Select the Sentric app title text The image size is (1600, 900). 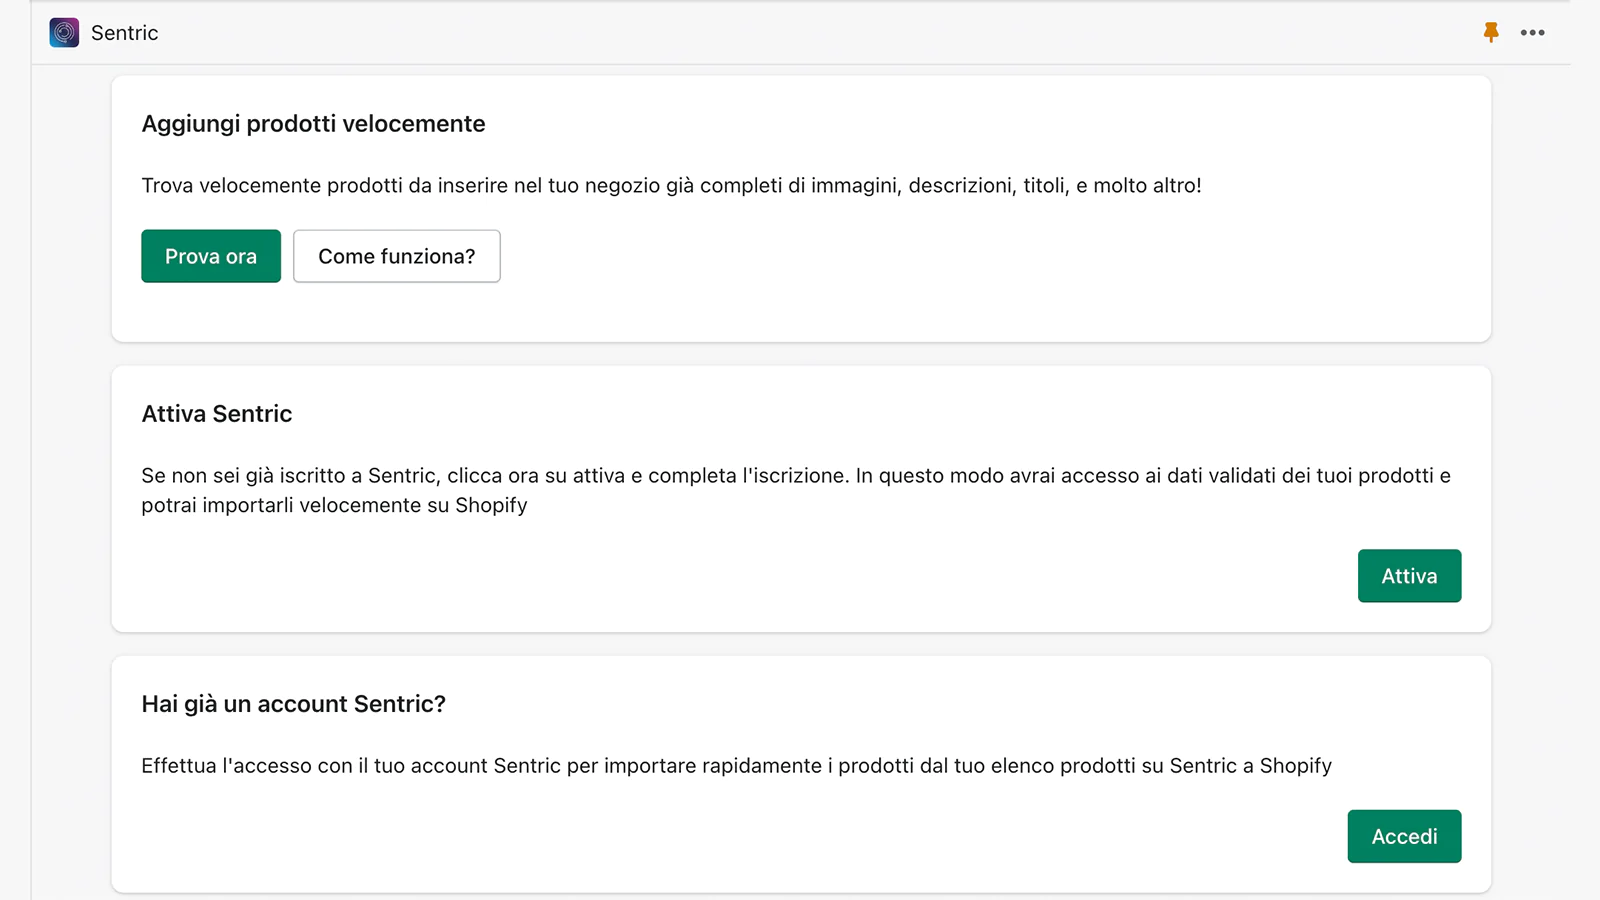(125, 33)
